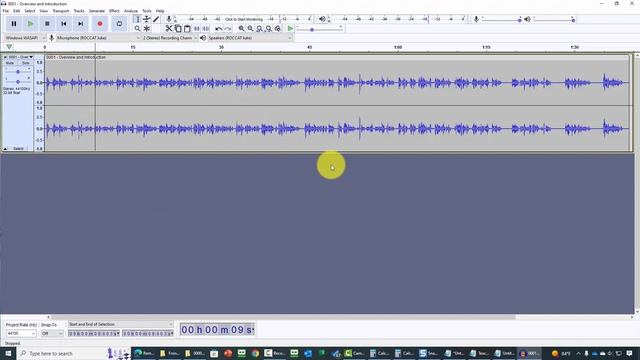The width and height of the screenshot is (640, 360).
Task: Select the Zoom (magnifier) tool
Action: pyautogui.click(x=138, y=29)
